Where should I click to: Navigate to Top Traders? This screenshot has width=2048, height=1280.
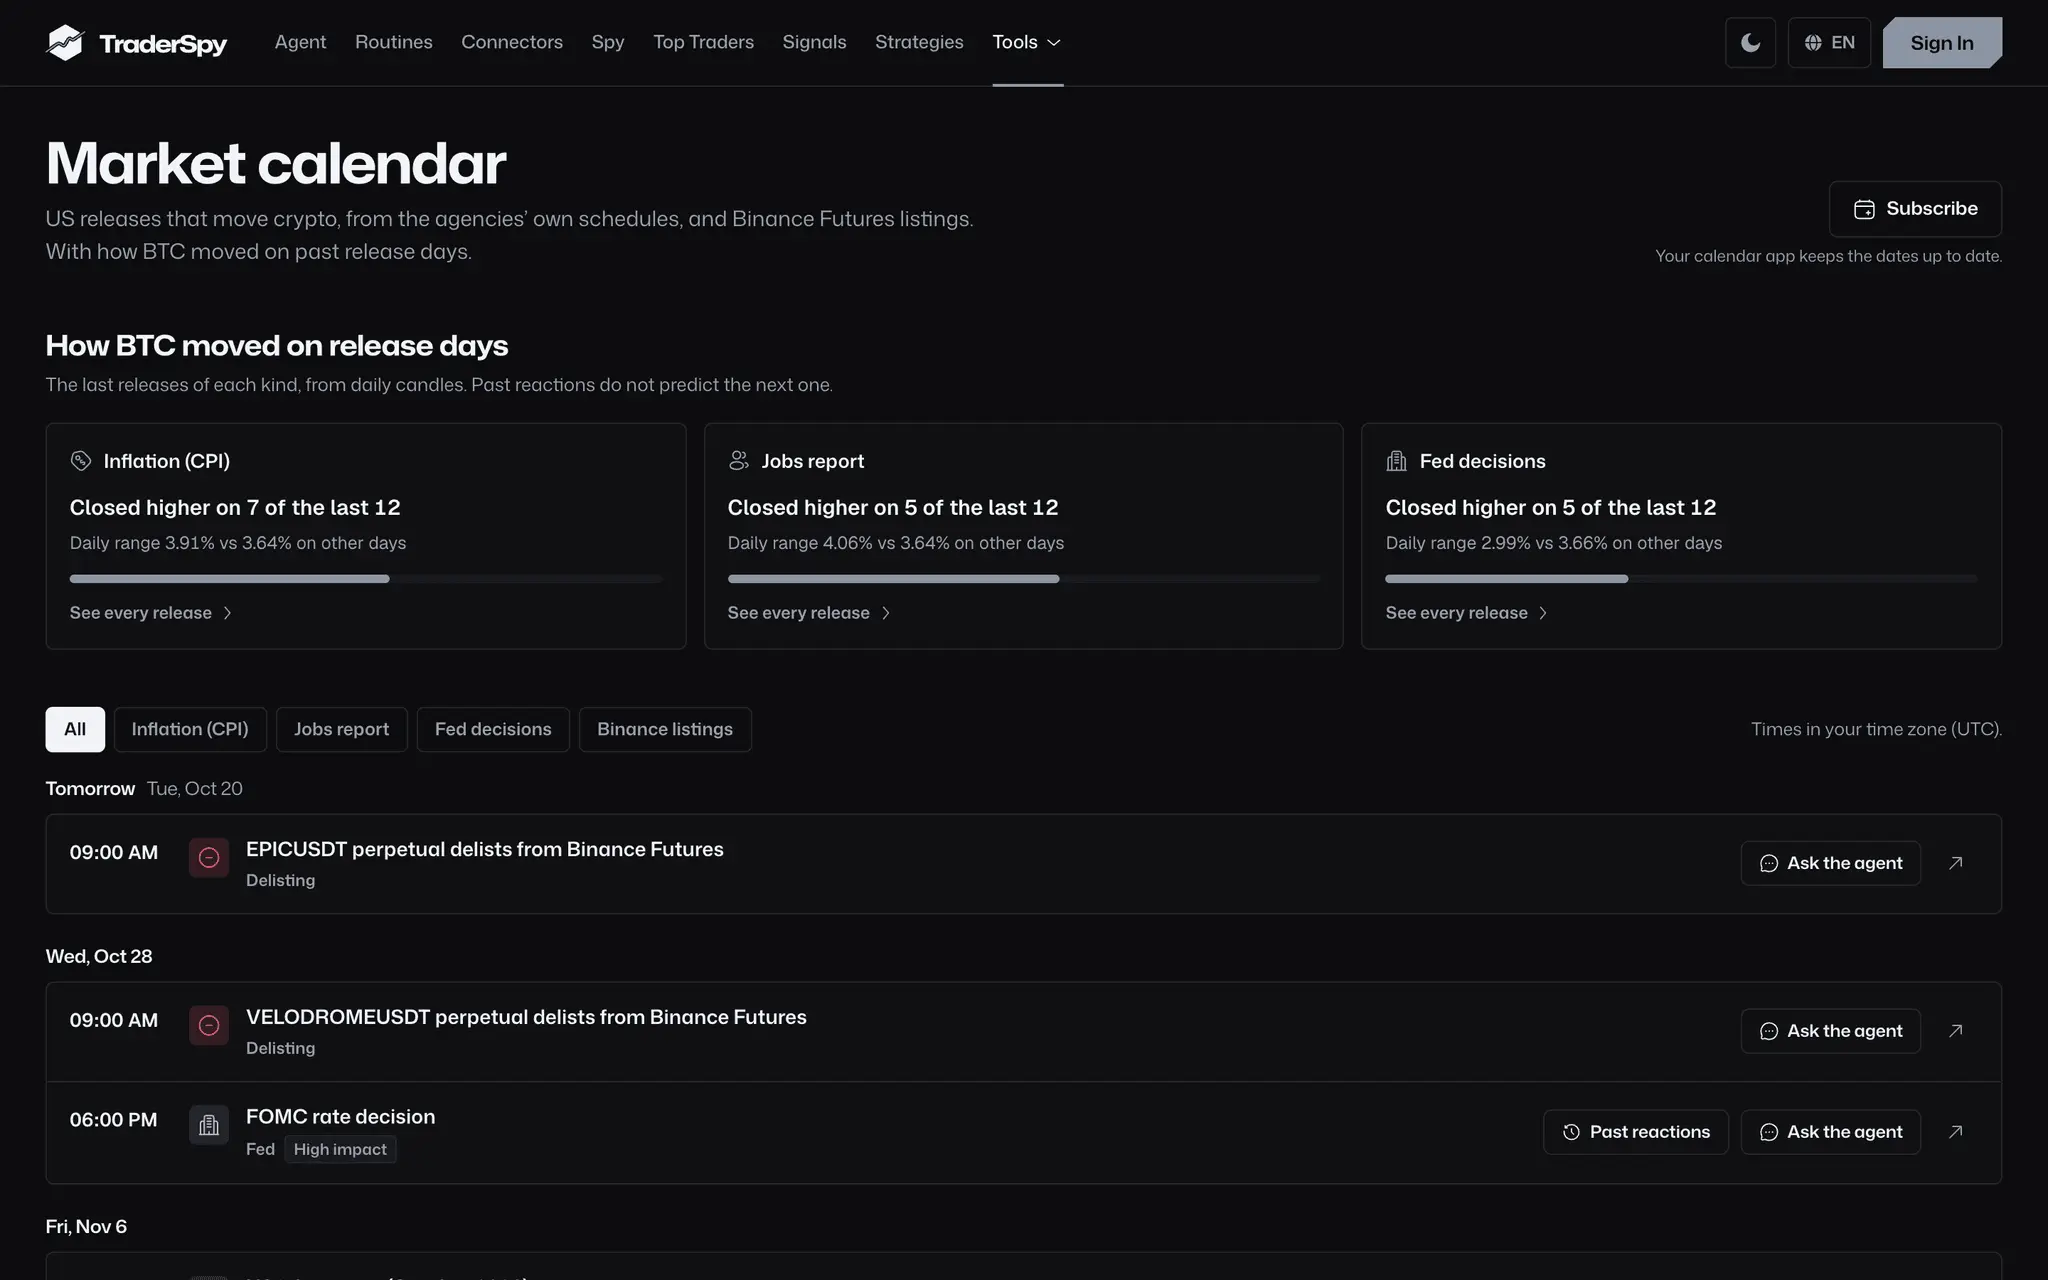(x=703, y=42)
